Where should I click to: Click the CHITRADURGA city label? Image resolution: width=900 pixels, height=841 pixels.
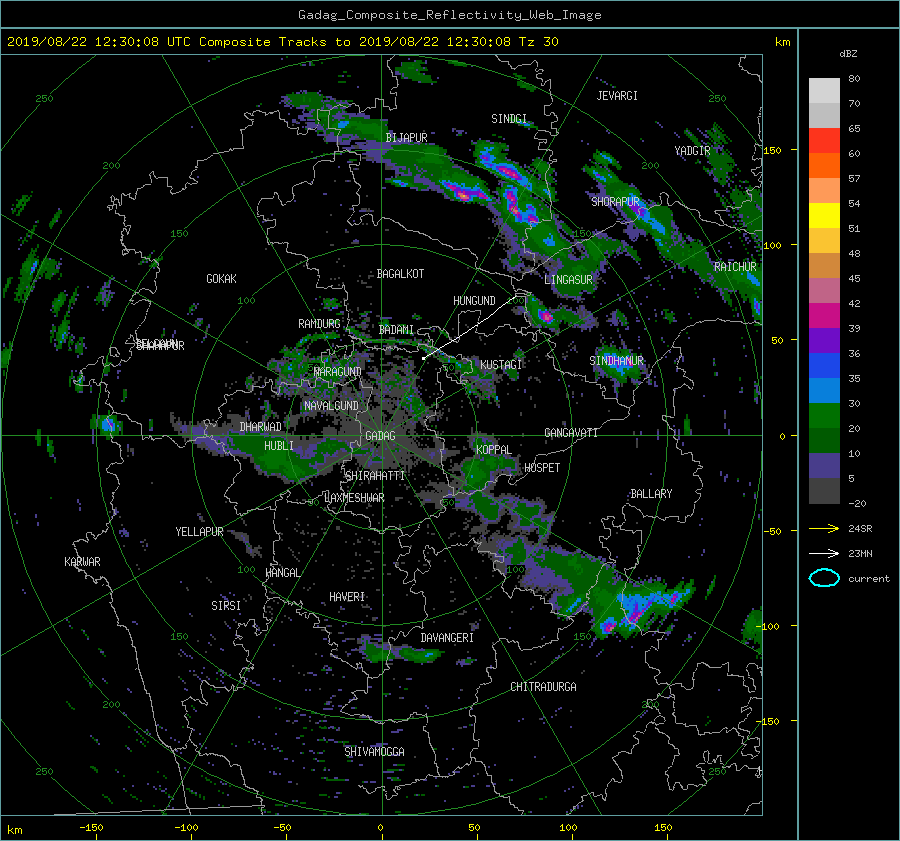(x=543, y=687)
